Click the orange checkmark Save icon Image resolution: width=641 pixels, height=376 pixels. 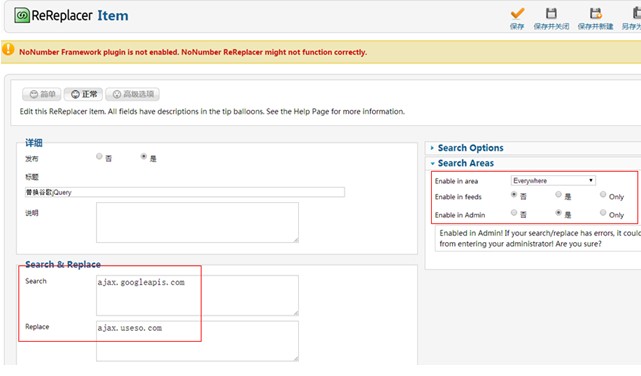point(517,13)
